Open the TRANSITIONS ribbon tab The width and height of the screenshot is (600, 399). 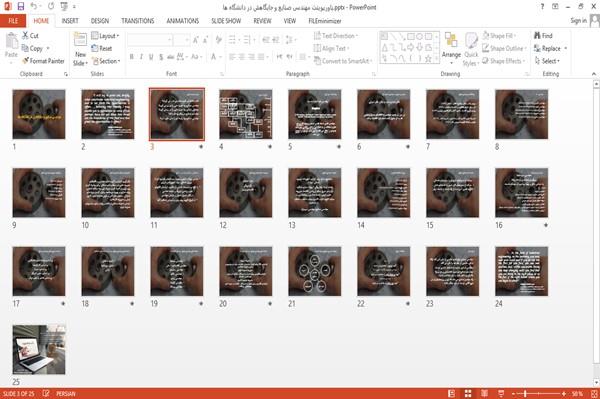[138, 21]
